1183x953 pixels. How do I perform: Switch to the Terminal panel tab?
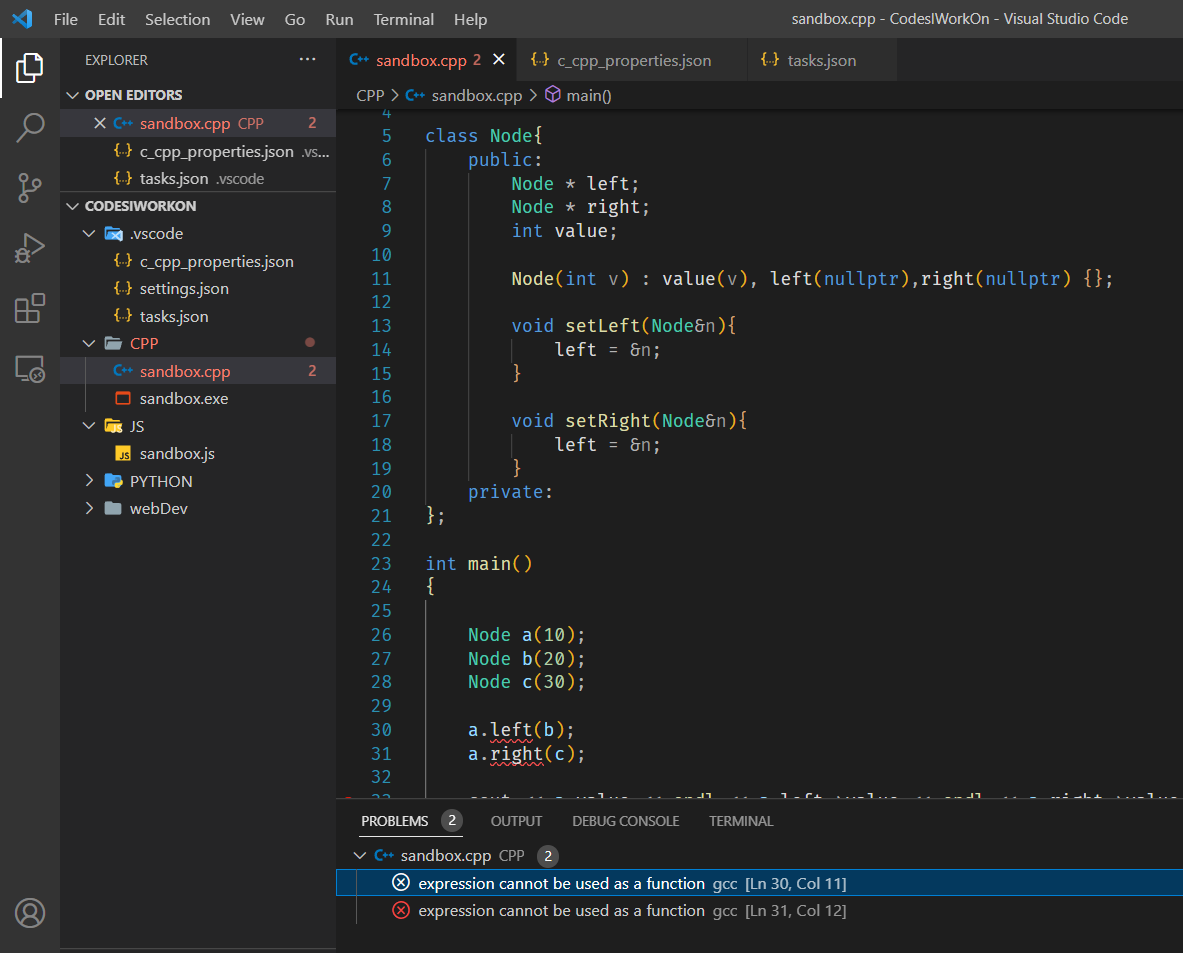[741, 821]
